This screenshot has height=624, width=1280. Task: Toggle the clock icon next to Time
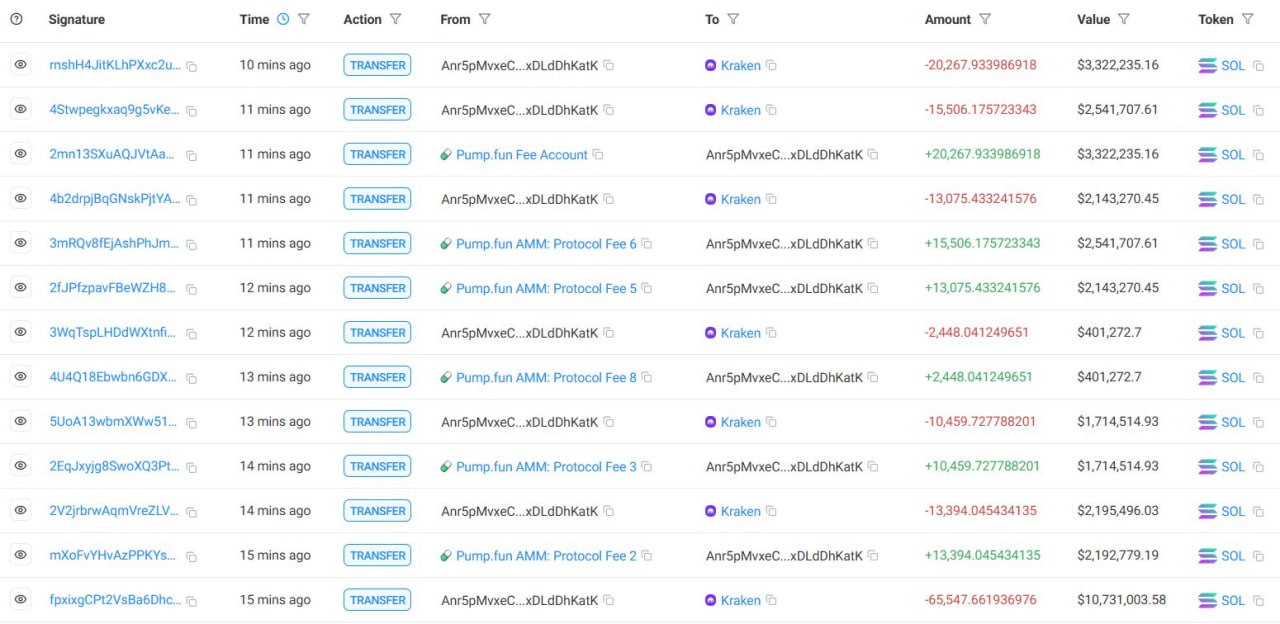coord(283,19)
